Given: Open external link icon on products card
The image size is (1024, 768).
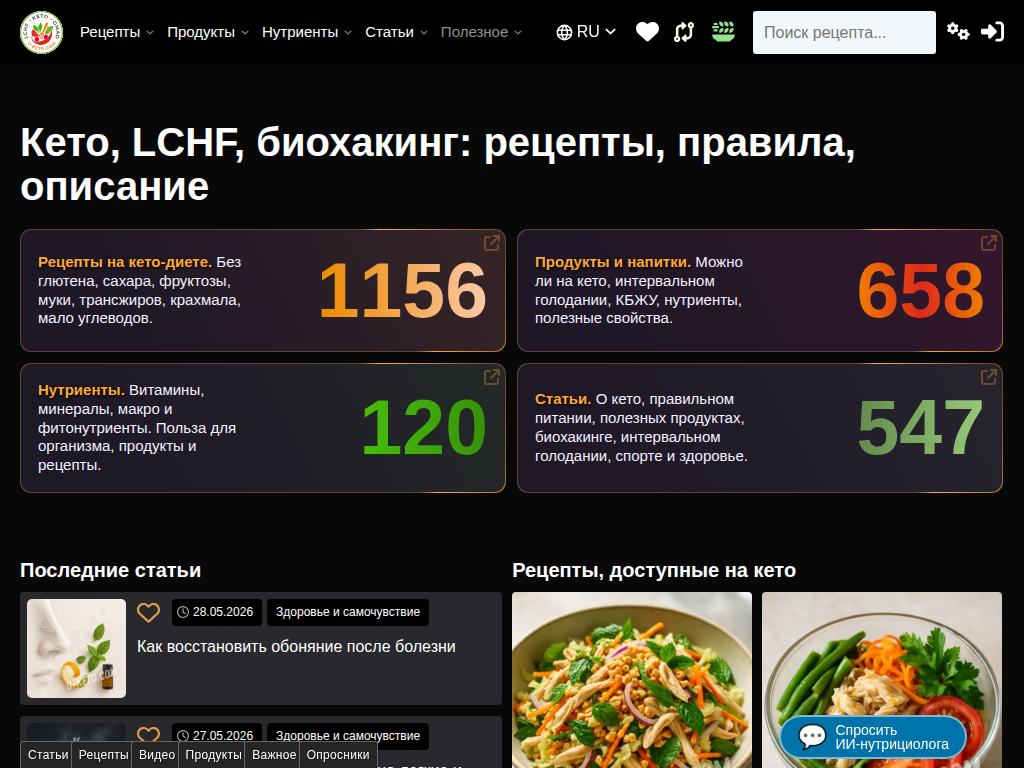Looking at the screenshot, I should (x=989, y=243).
